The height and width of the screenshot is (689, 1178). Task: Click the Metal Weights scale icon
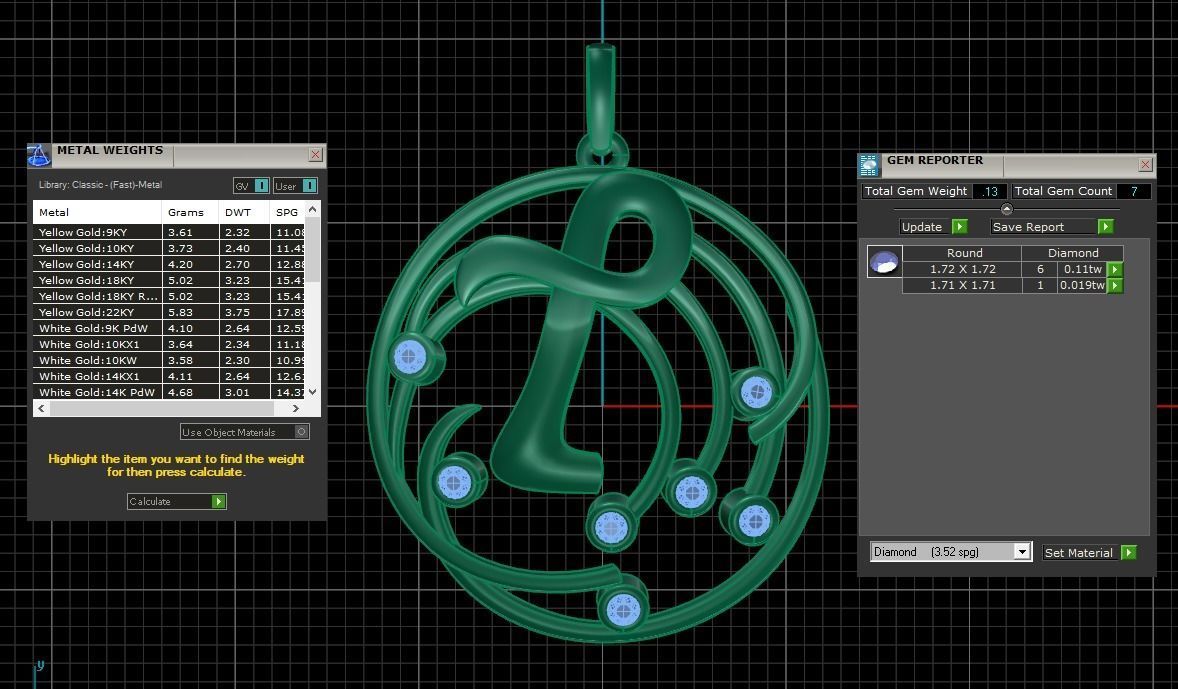pyautogui.click(x=39, y=156)
